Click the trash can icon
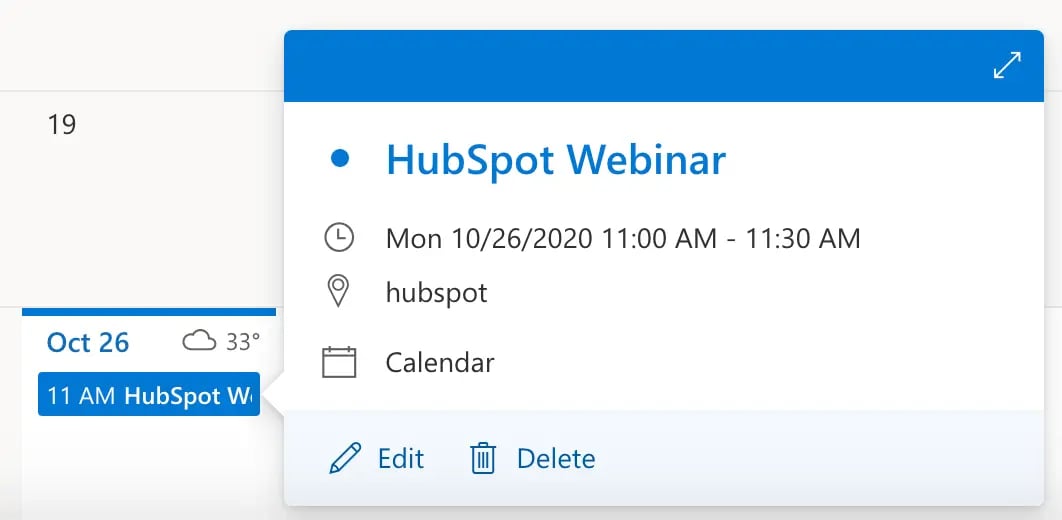Screen dimensions: 1062x520 click(x=484, y=459)
